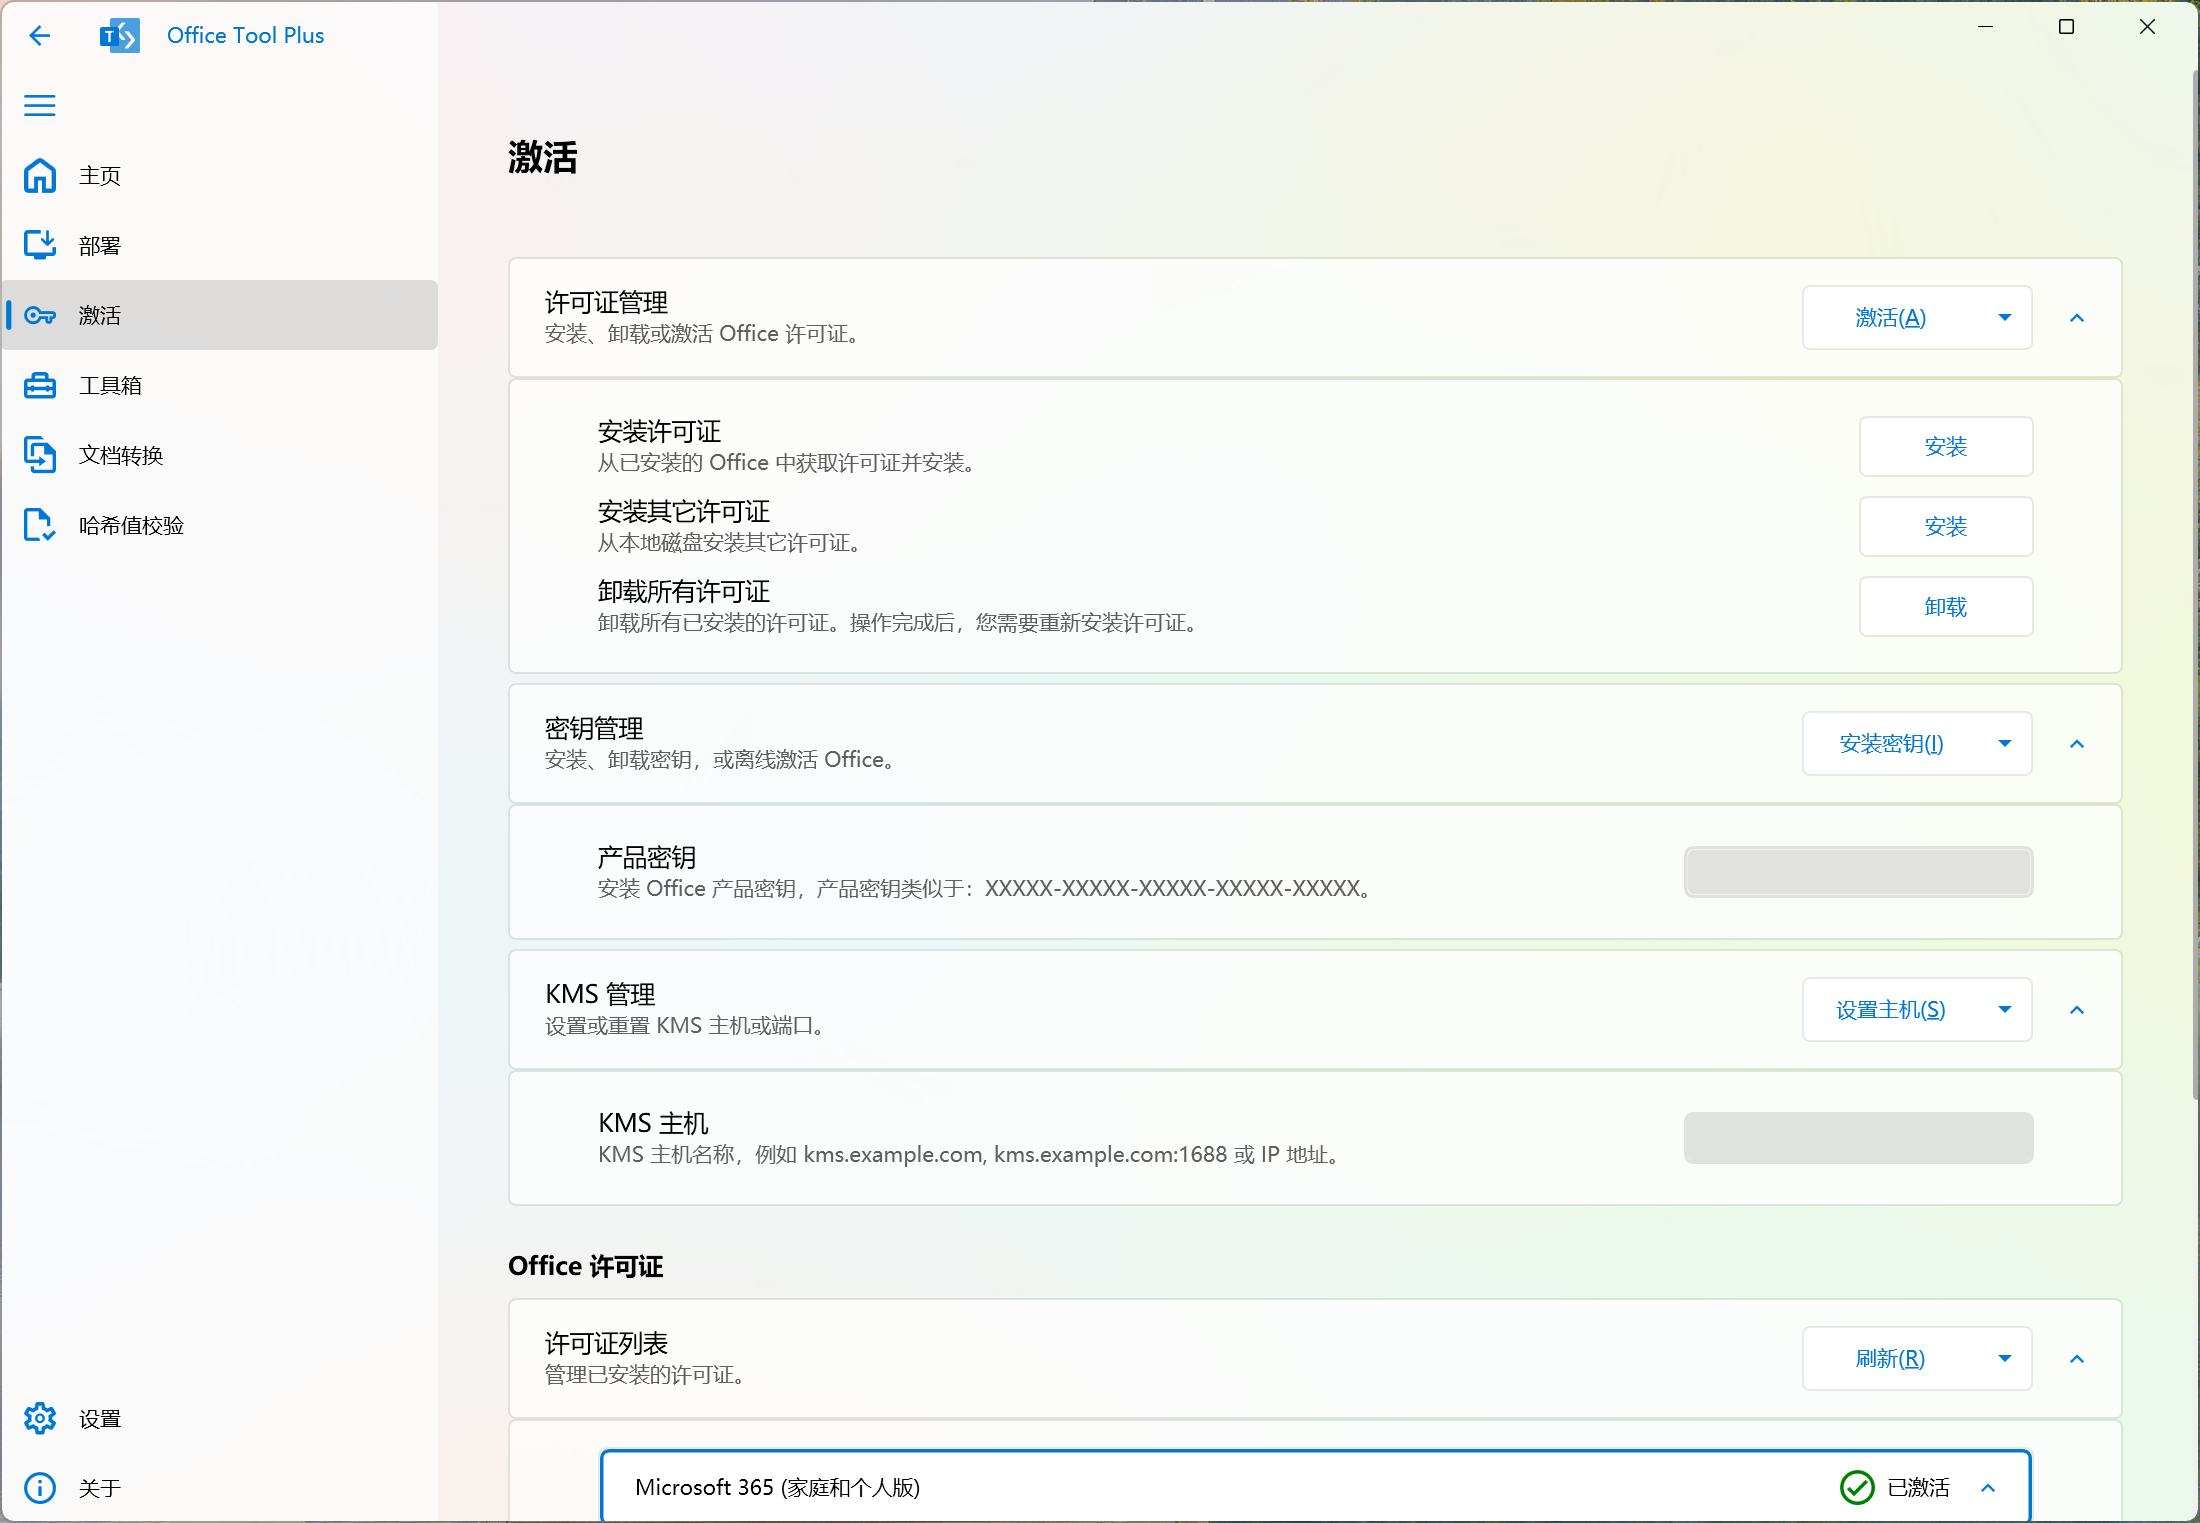The width and height of the screenshot is (2200, 1523).
Task: Click the 产品密钥 input field
Action: 1857,872
